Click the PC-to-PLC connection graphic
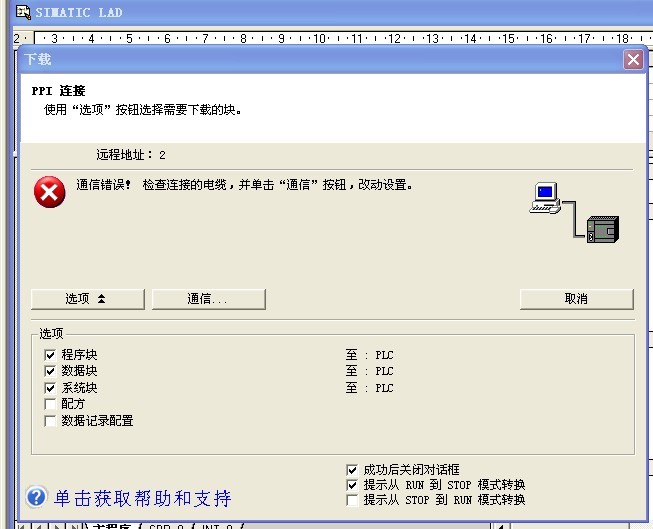This screenshot has height=529, width=653. click(574, 213)
